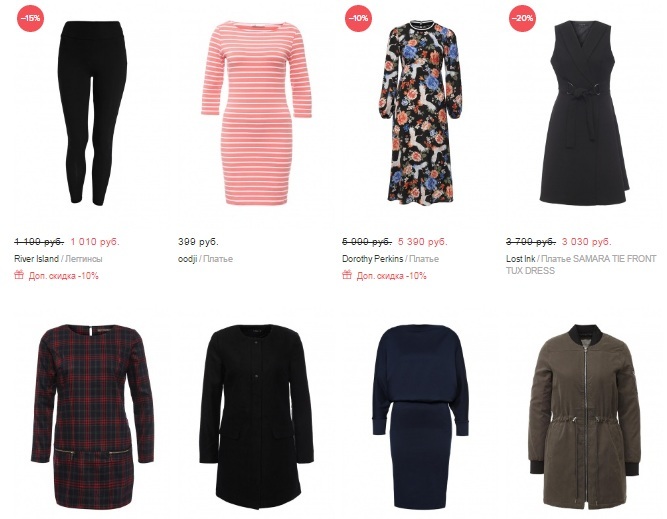Open the black Lost Ink tux dress image

pos(584,112)
